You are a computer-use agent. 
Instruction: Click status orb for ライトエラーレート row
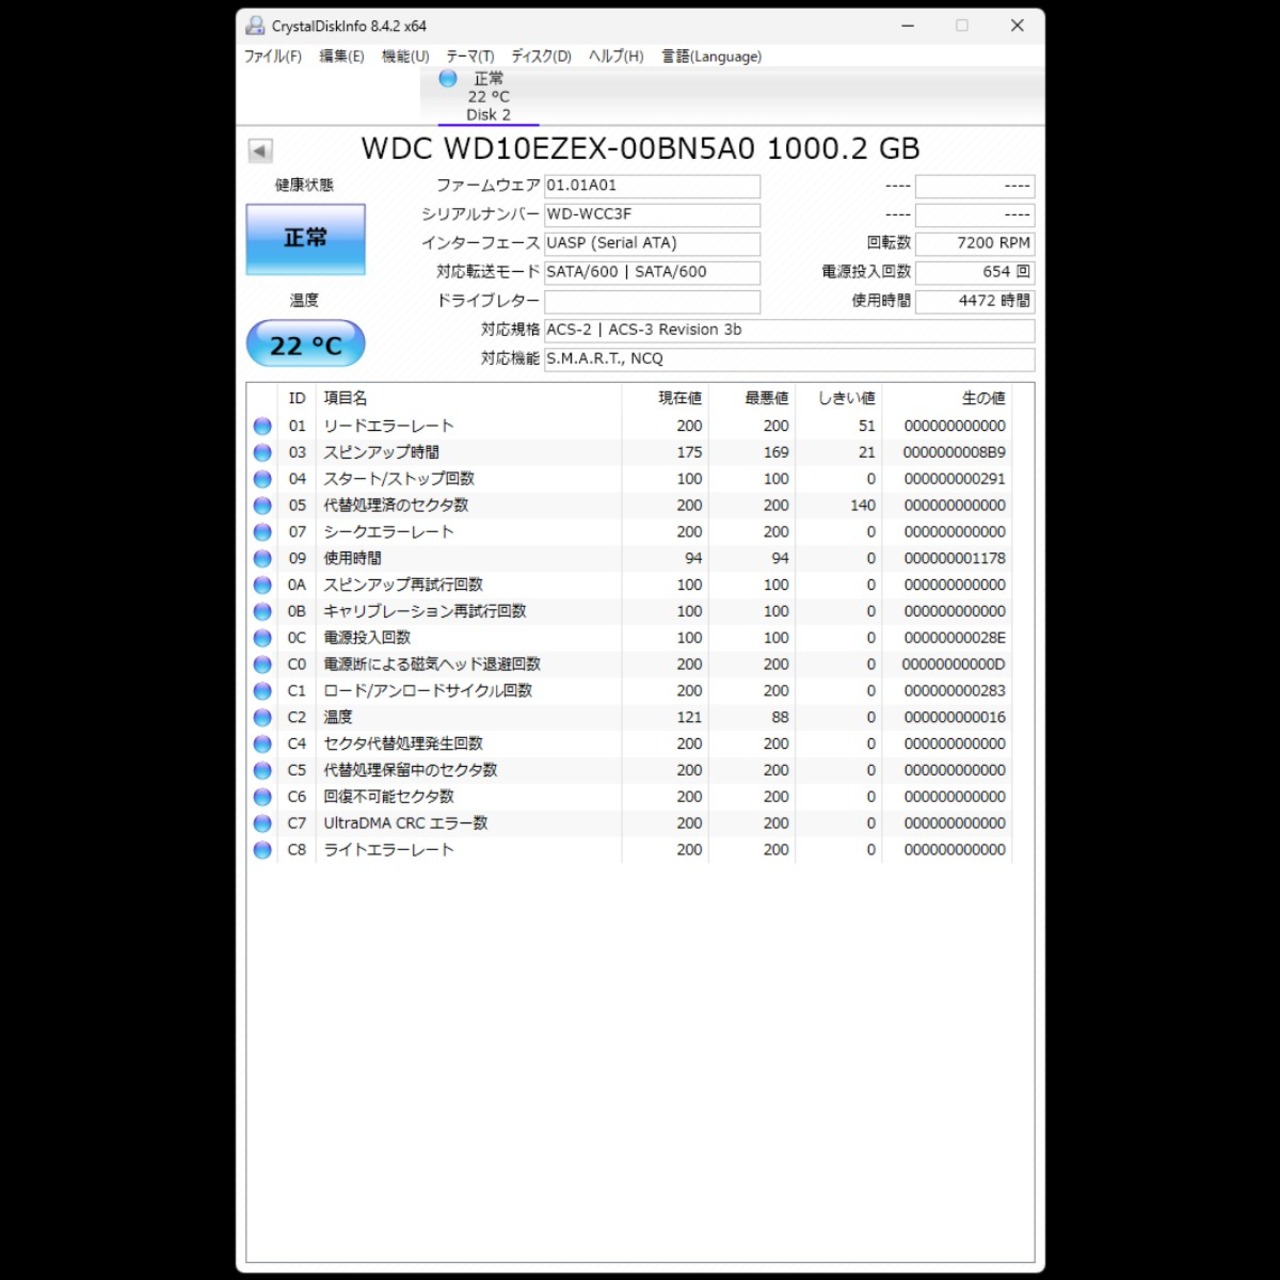point(263,850)
